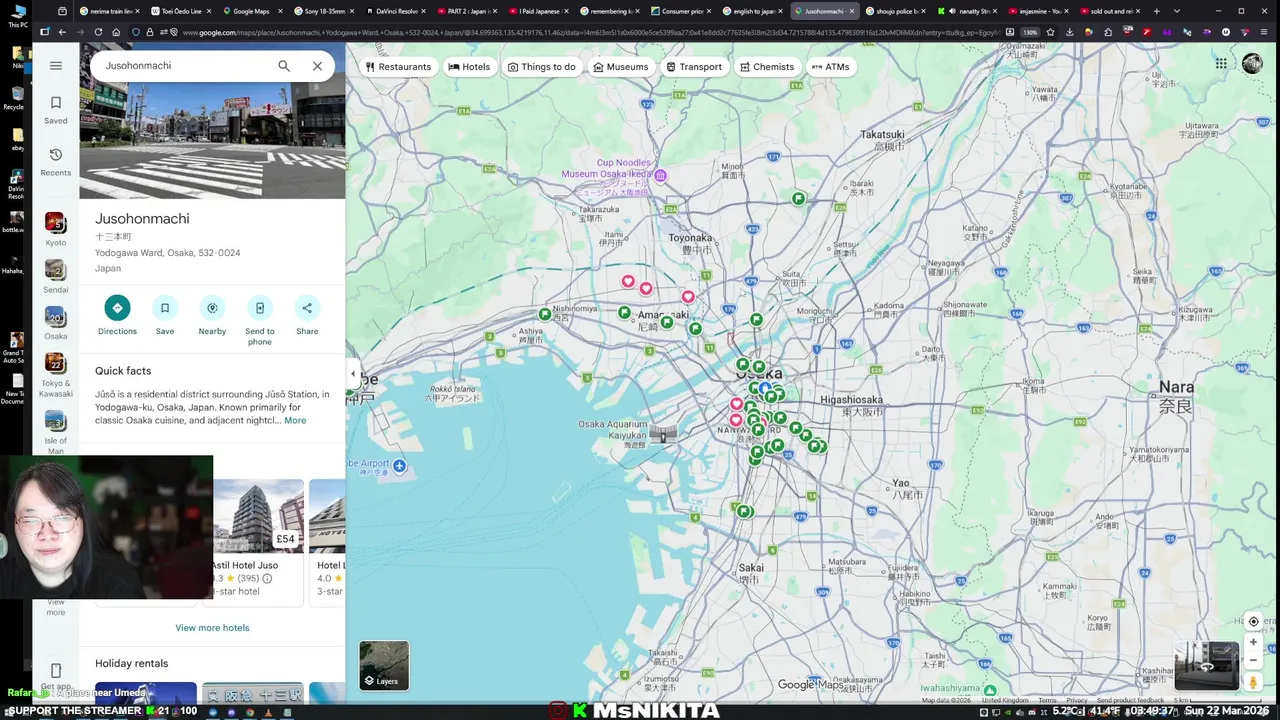Bookmark this page with the star
Screen dimensions: 1280x720
(1049, 32)
